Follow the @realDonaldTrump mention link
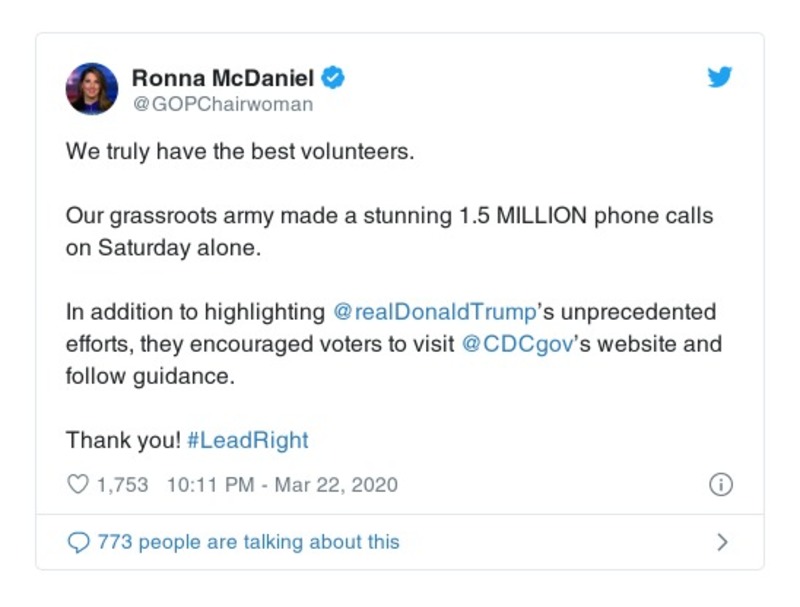 point(434,311)
